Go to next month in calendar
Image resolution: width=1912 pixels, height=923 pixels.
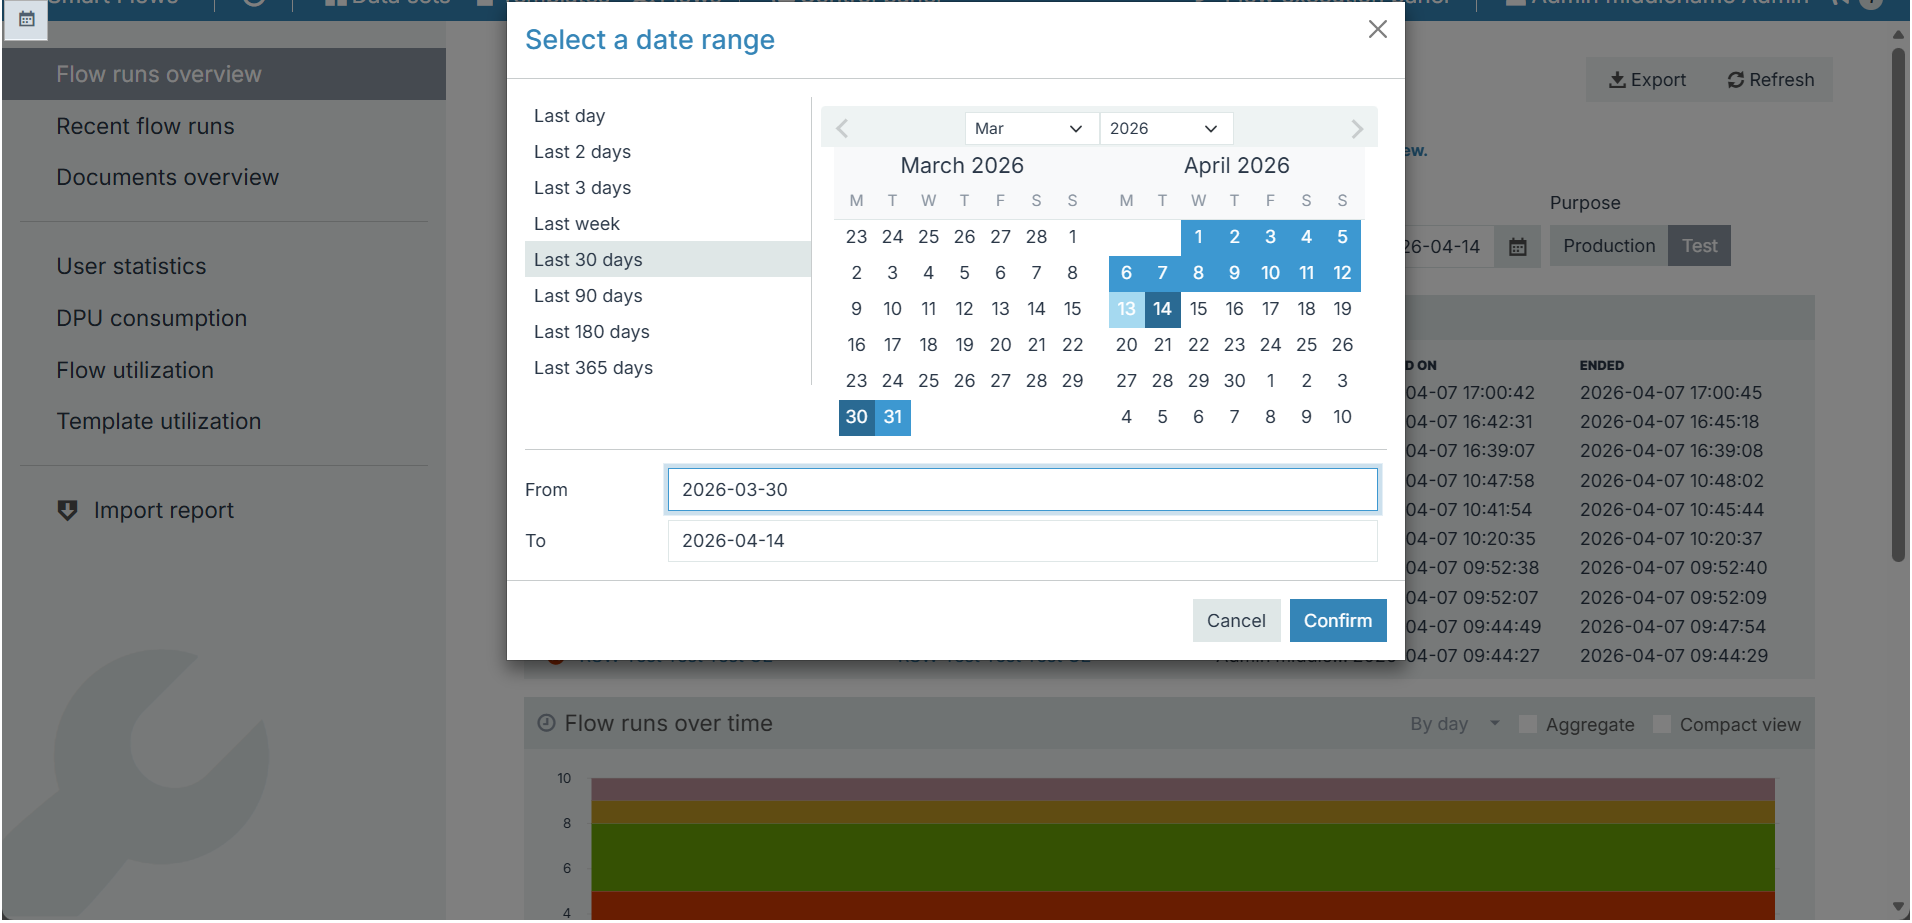1357,128
